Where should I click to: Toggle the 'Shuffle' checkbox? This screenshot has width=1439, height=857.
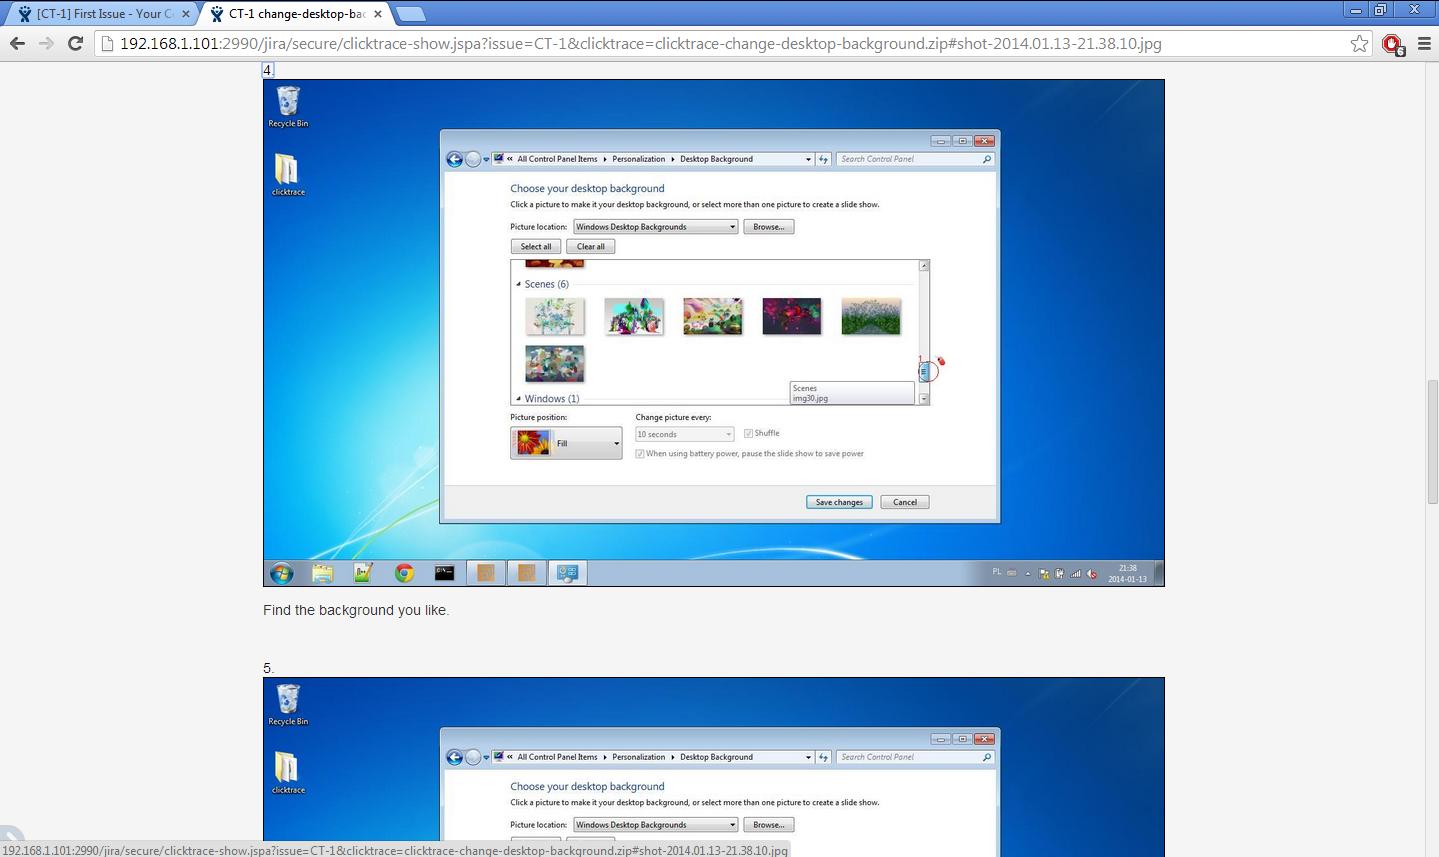[748, 433]
